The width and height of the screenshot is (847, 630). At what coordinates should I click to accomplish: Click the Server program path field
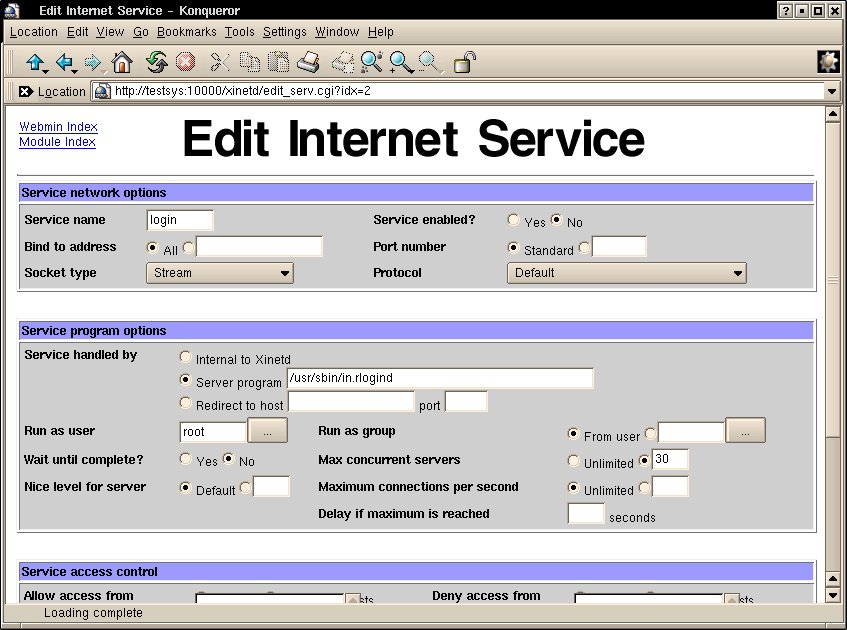(439, 379)
